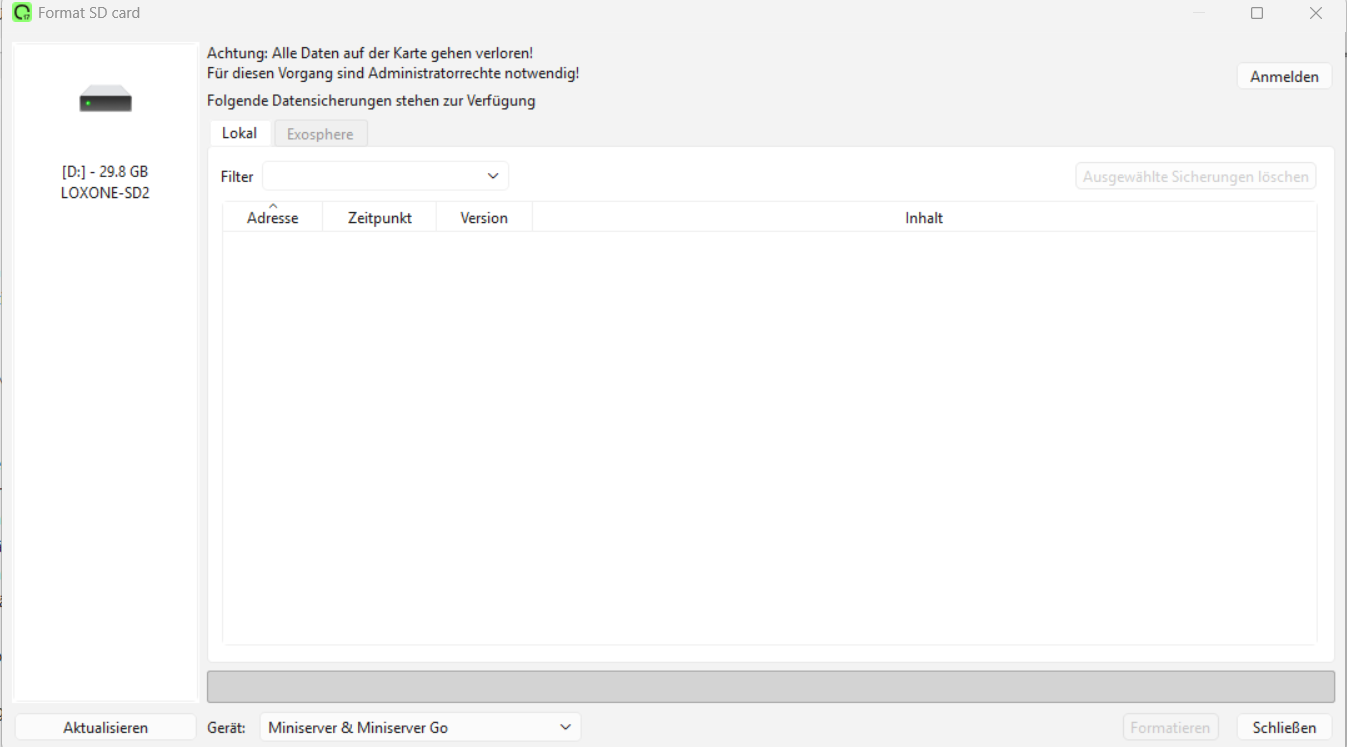Click the gray progress bar
The height and width of the screenshot is (747, 1347).
pos(770,686)
